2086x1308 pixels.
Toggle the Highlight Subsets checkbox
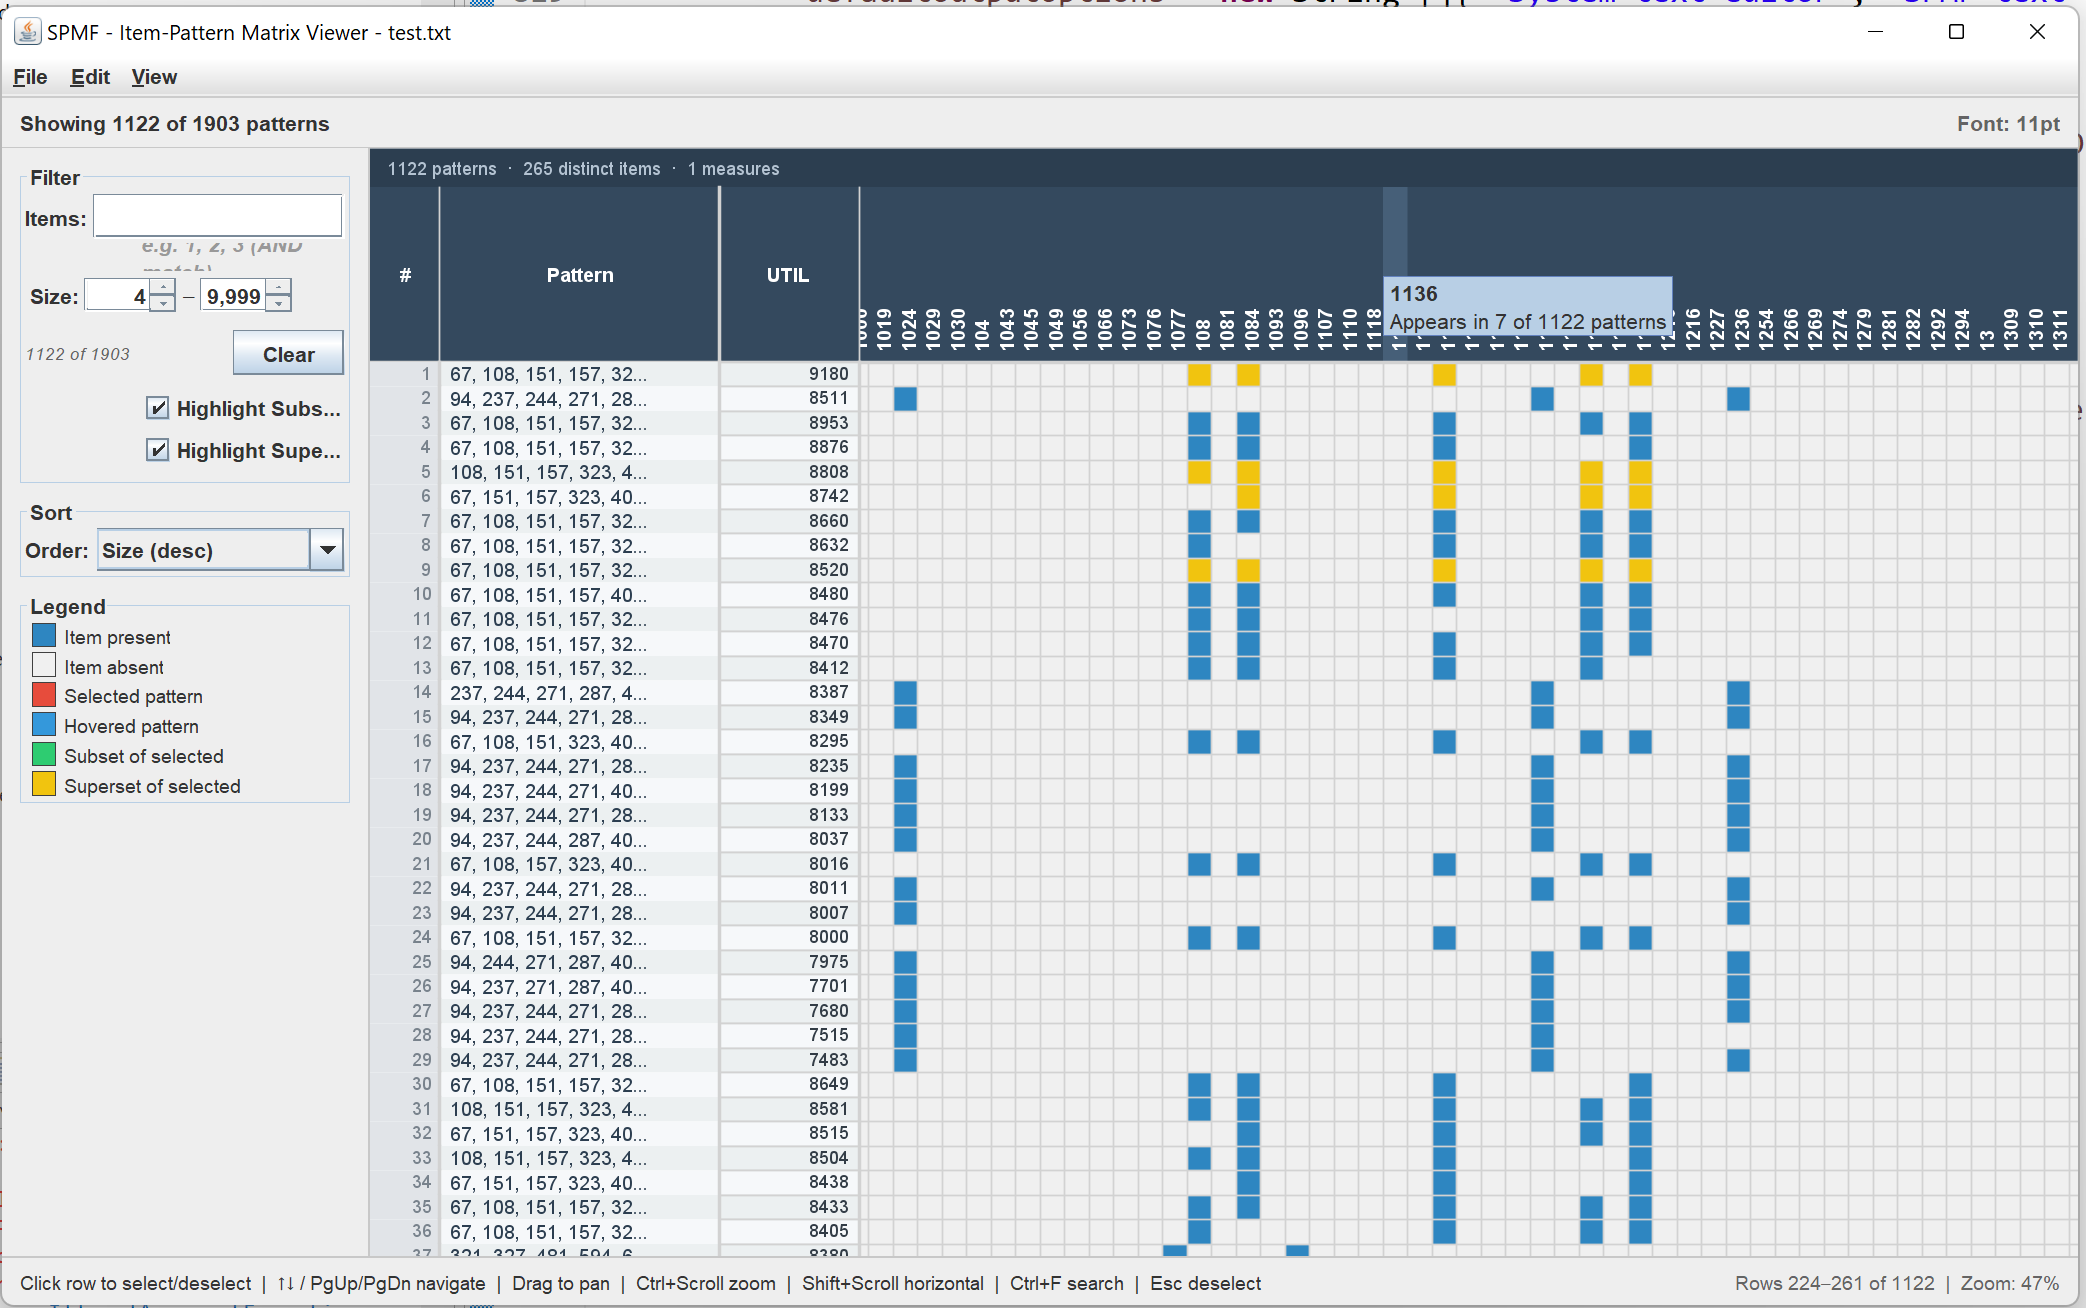pos(157,408)
